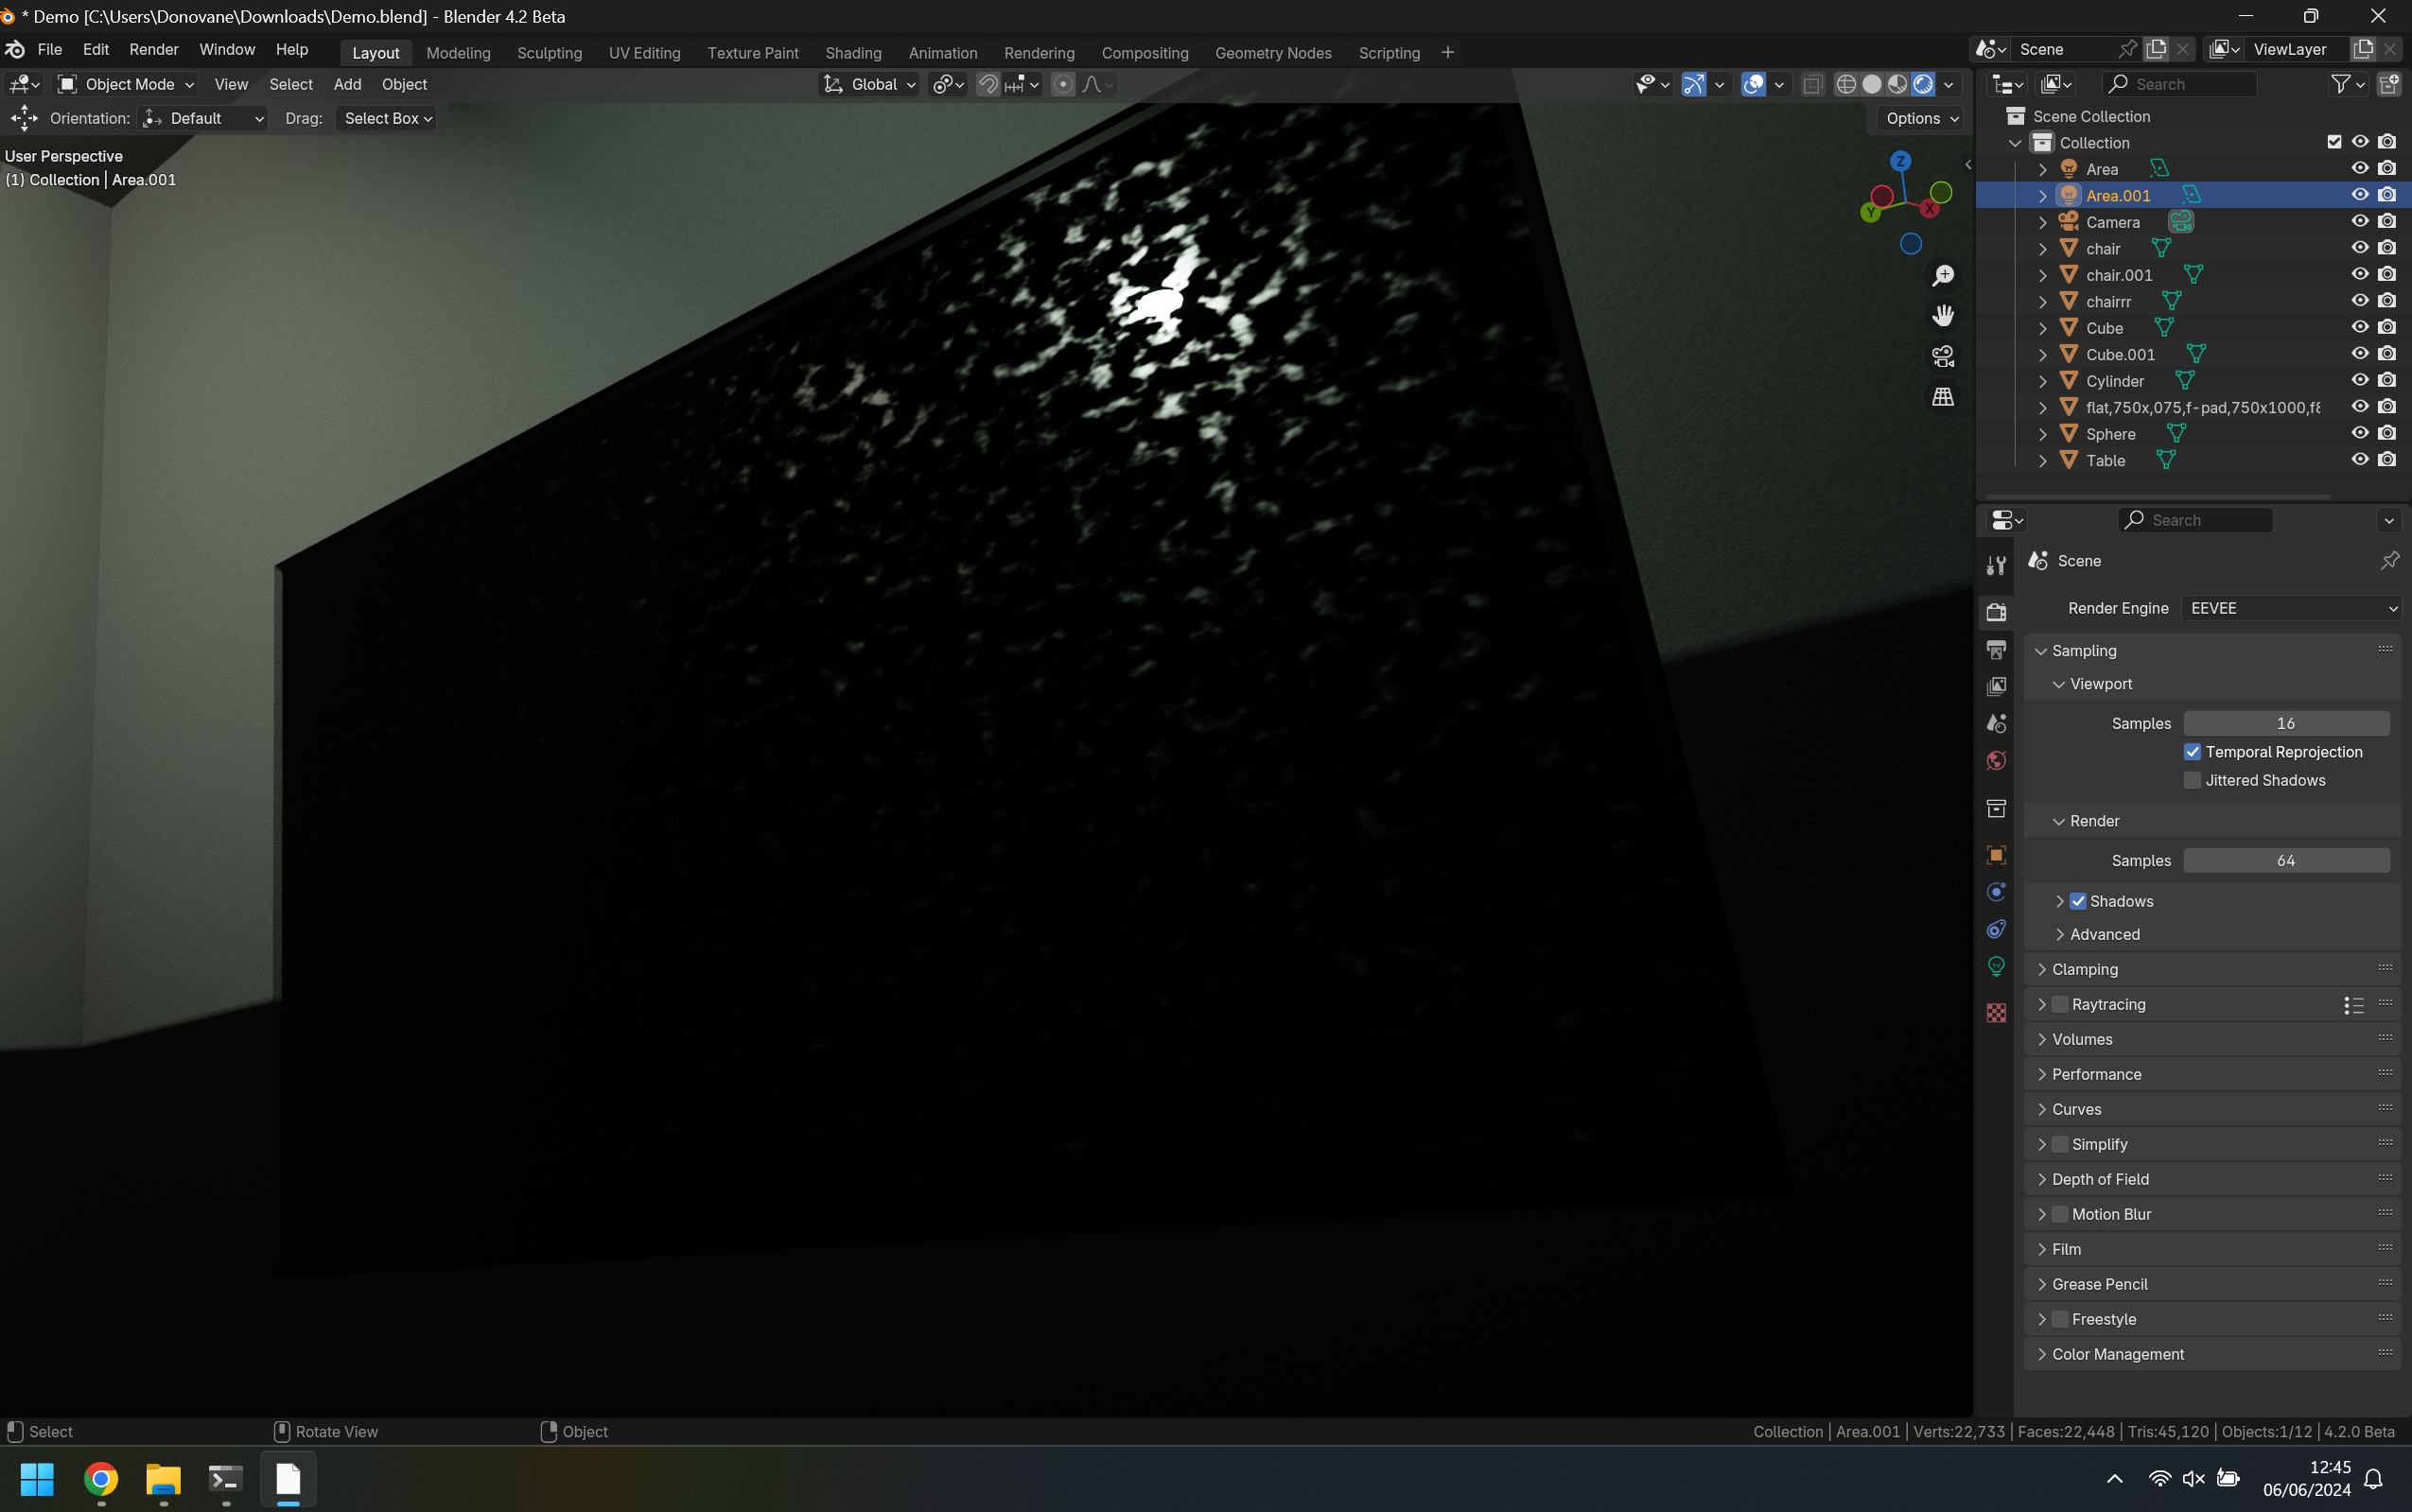Image resolution: width=2412 pixels, height=1512 pixels.
Task: Open the viewport Add menu
Action: pos(347,85)
